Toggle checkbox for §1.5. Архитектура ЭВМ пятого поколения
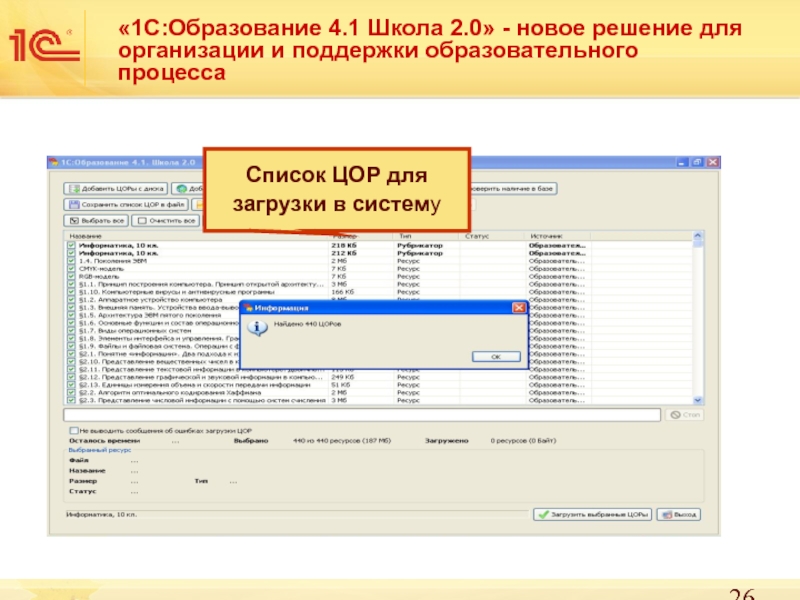The image size is (800, 600). [x=71, y=315]
